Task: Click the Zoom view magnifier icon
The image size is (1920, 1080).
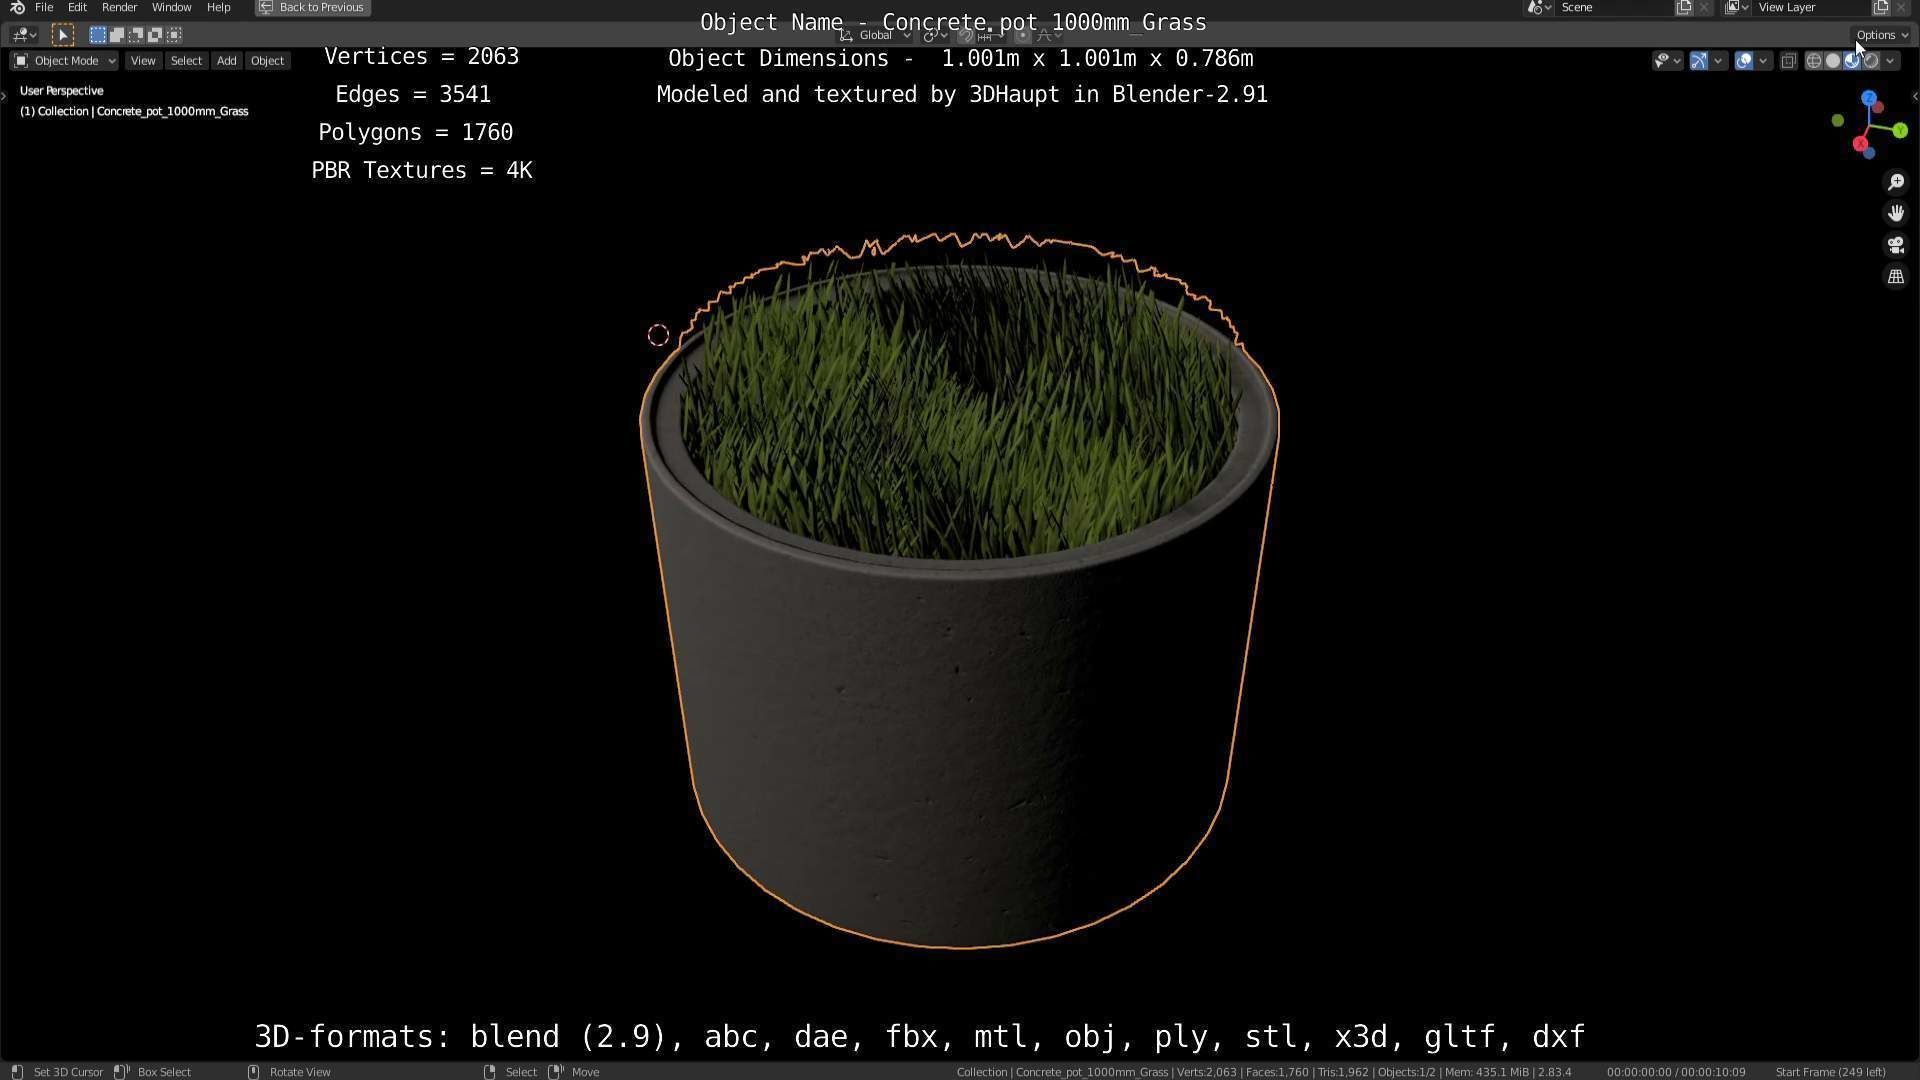Action: pos(1896,182)
